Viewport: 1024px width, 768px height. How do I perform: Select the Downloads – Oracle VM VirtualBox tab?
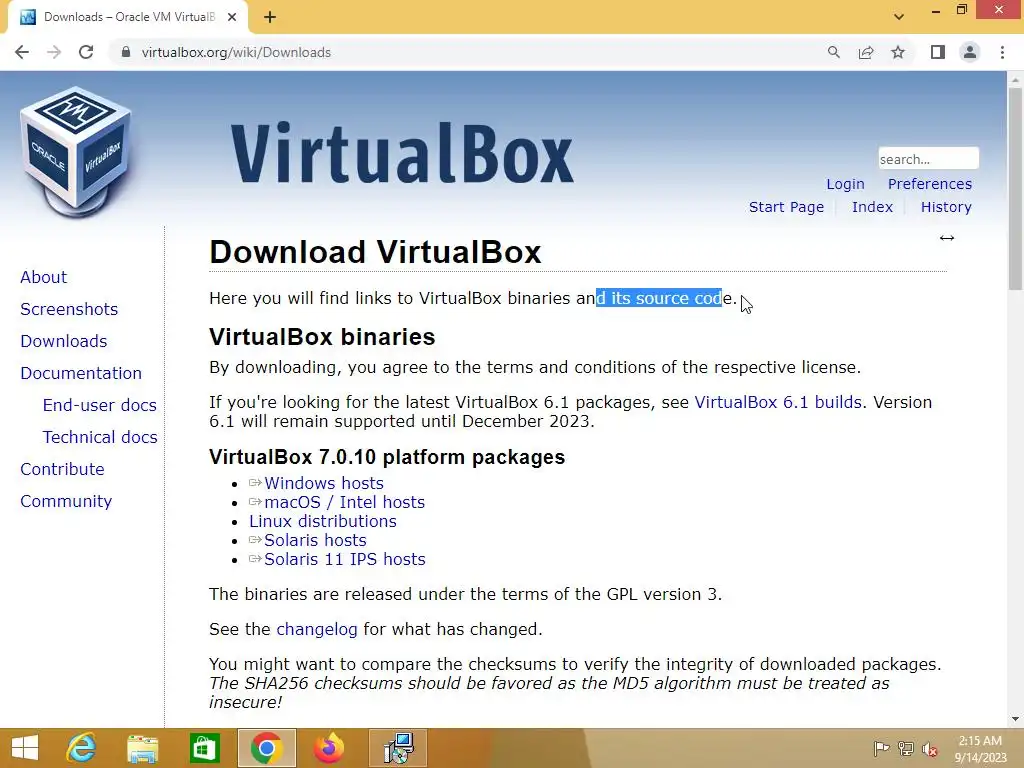pyautogui.click(x=128, y=17)
